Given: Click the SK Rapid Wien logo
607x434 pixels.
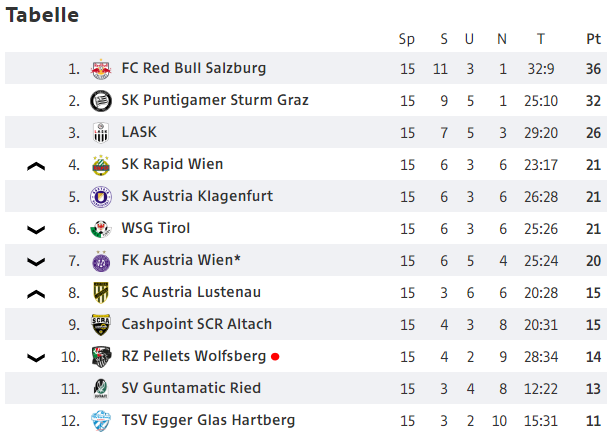Looking at the screenshot, I should (101, 165).
